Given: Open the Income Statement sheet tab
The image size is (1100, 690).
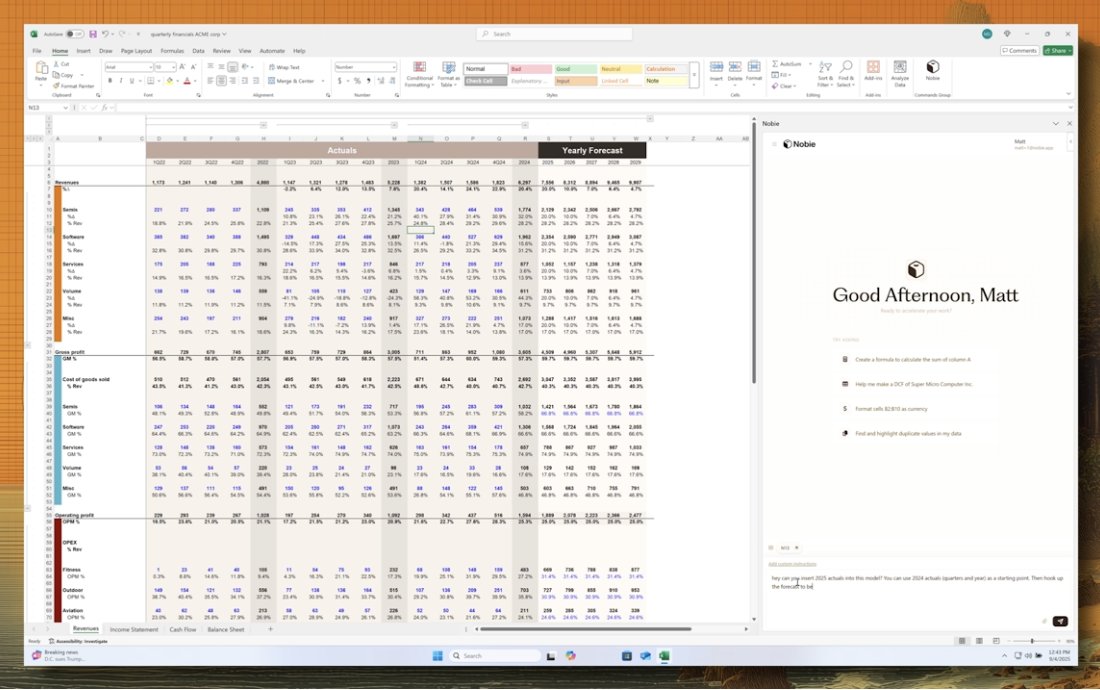Looking at the screenshot, I should click(134, 630).
